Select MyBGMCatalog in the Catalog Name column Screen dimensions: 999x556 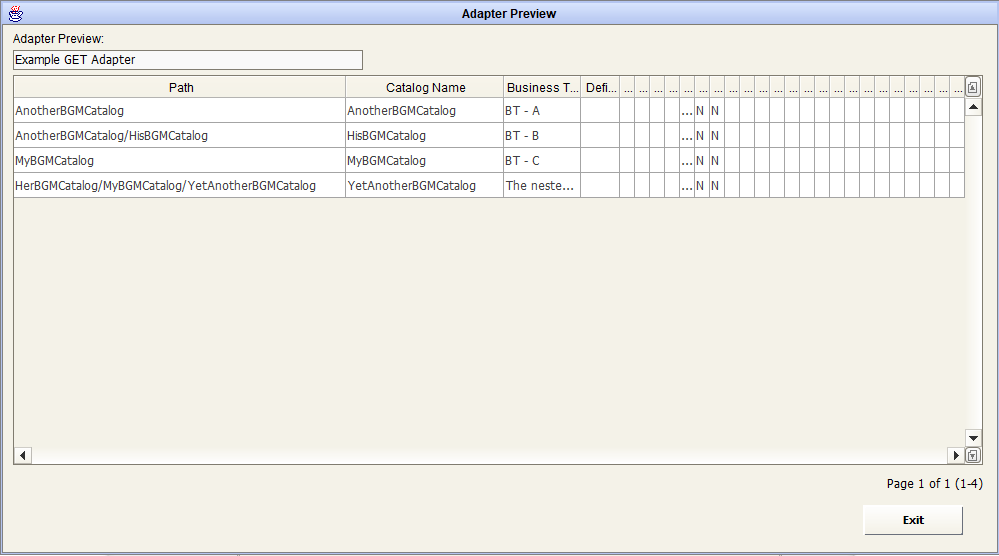[424, 160]
